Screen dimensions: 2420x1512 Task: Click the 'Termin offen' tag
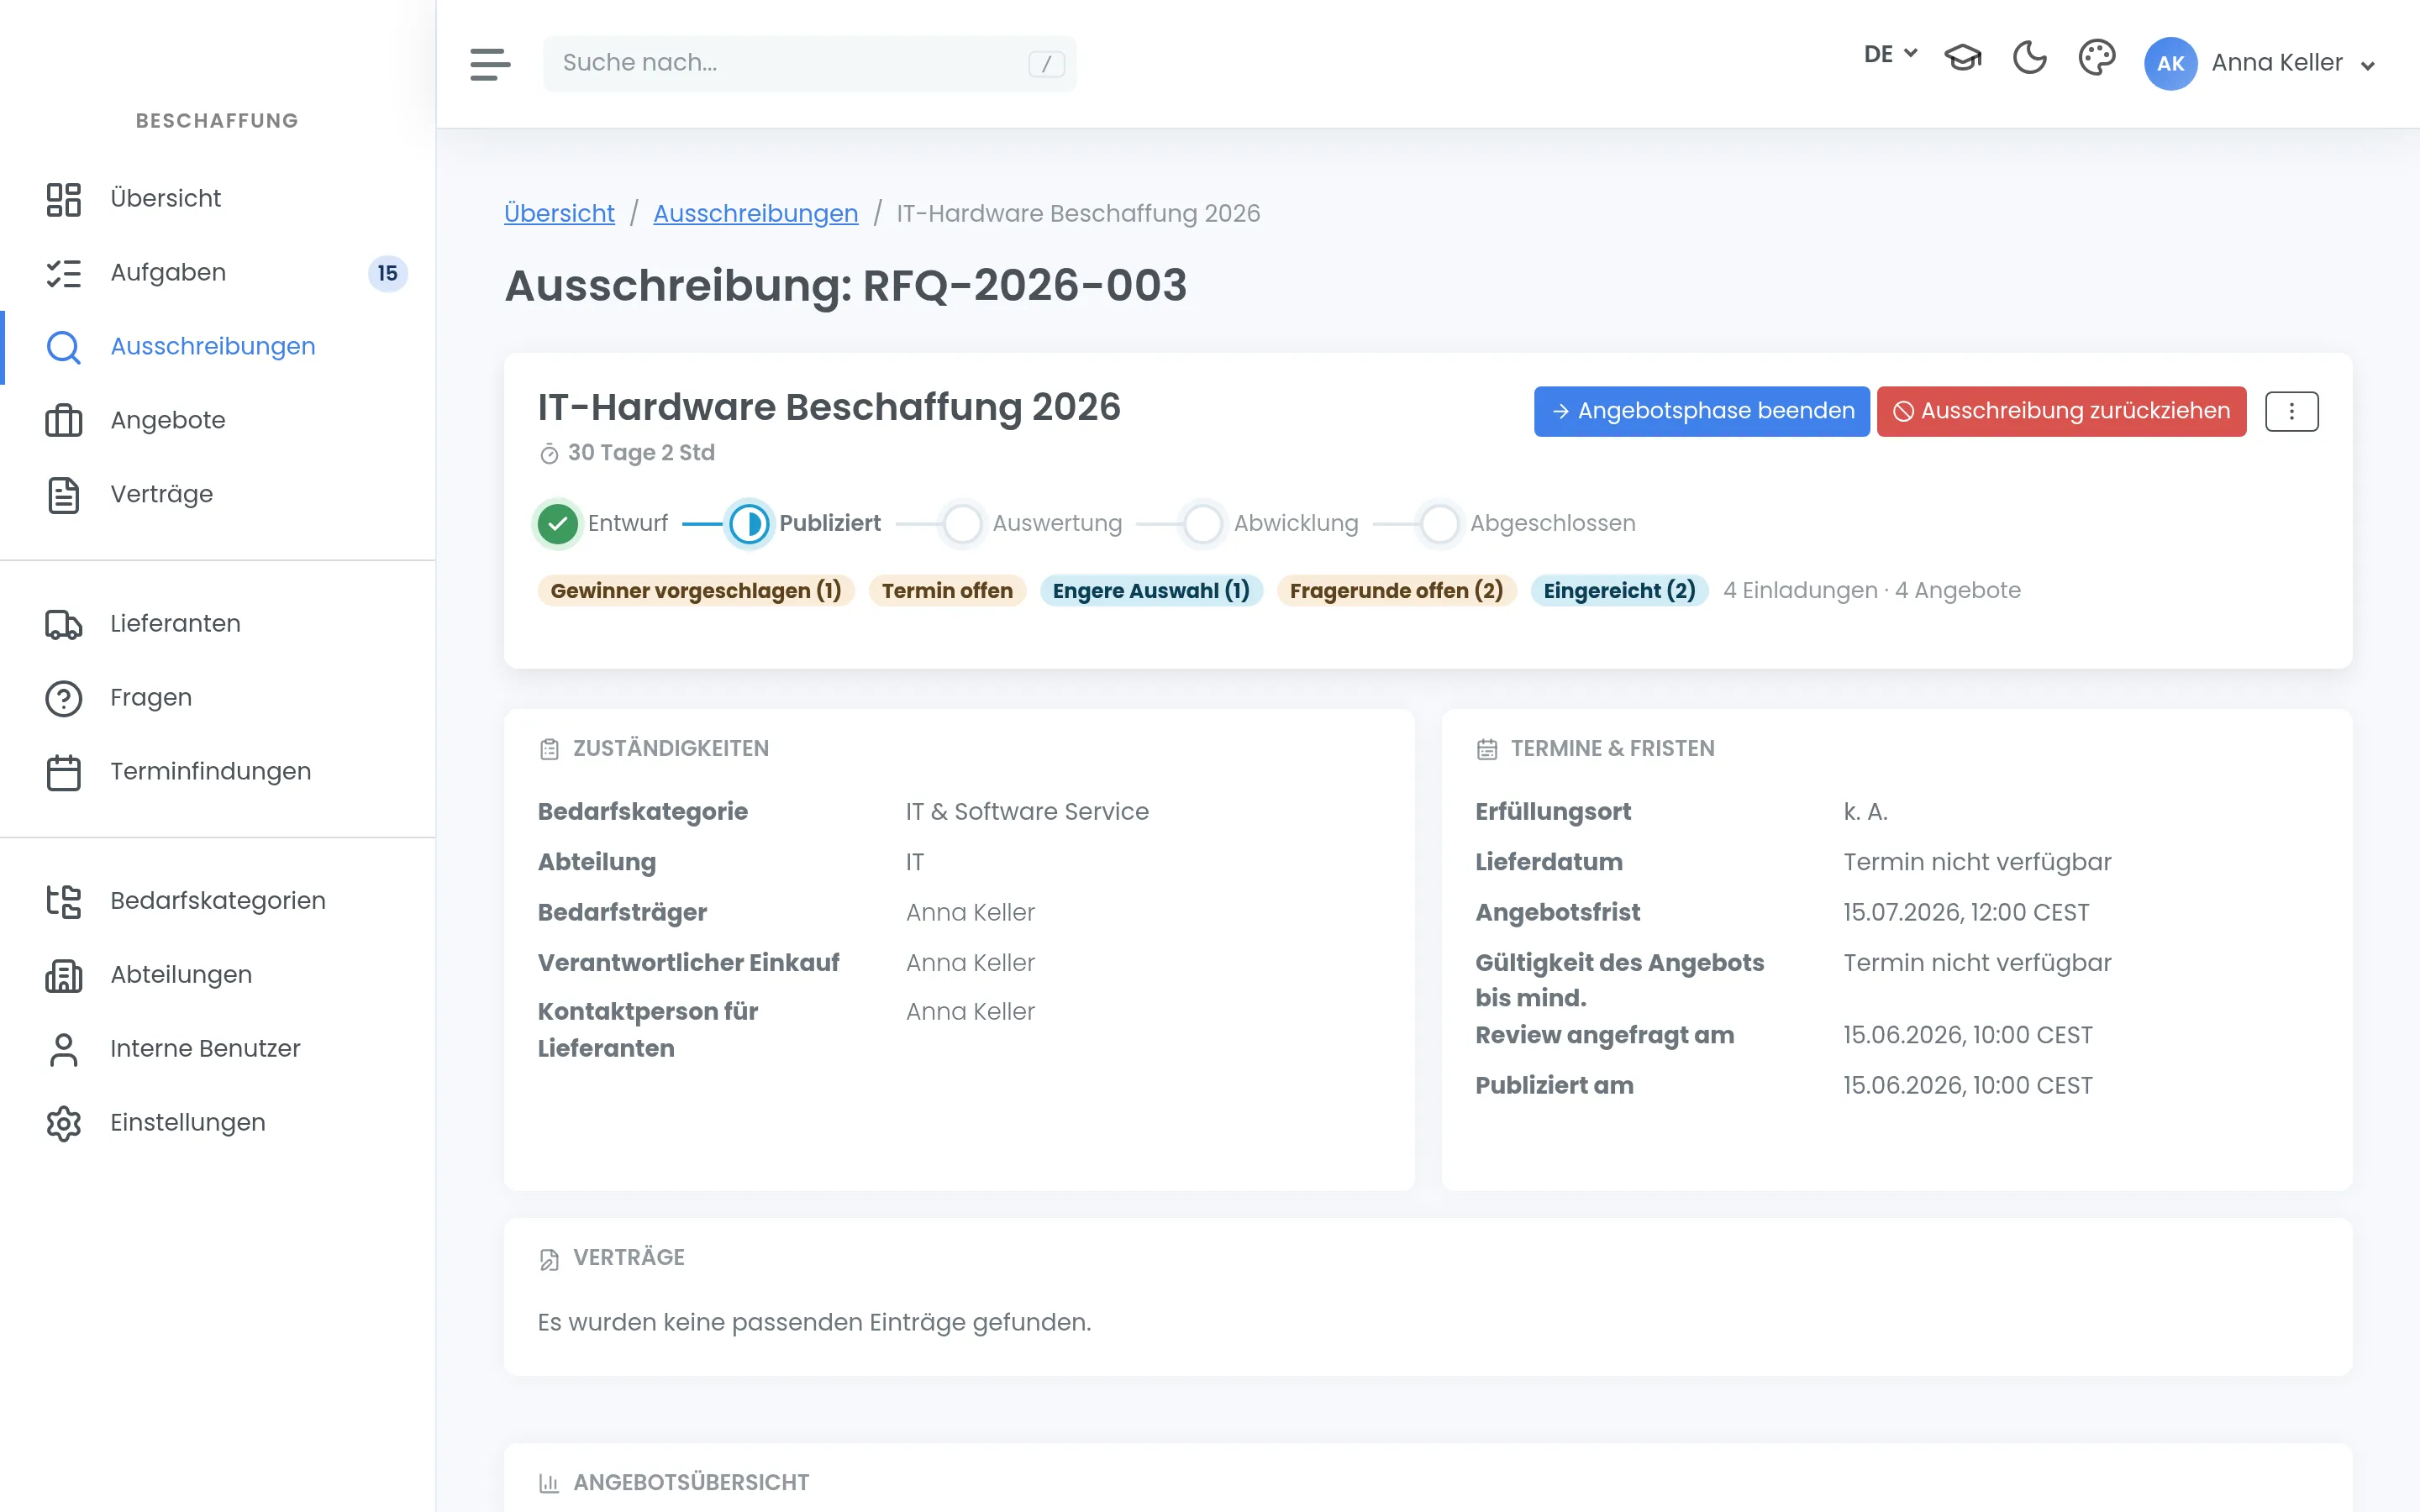[x=947, y=591]
